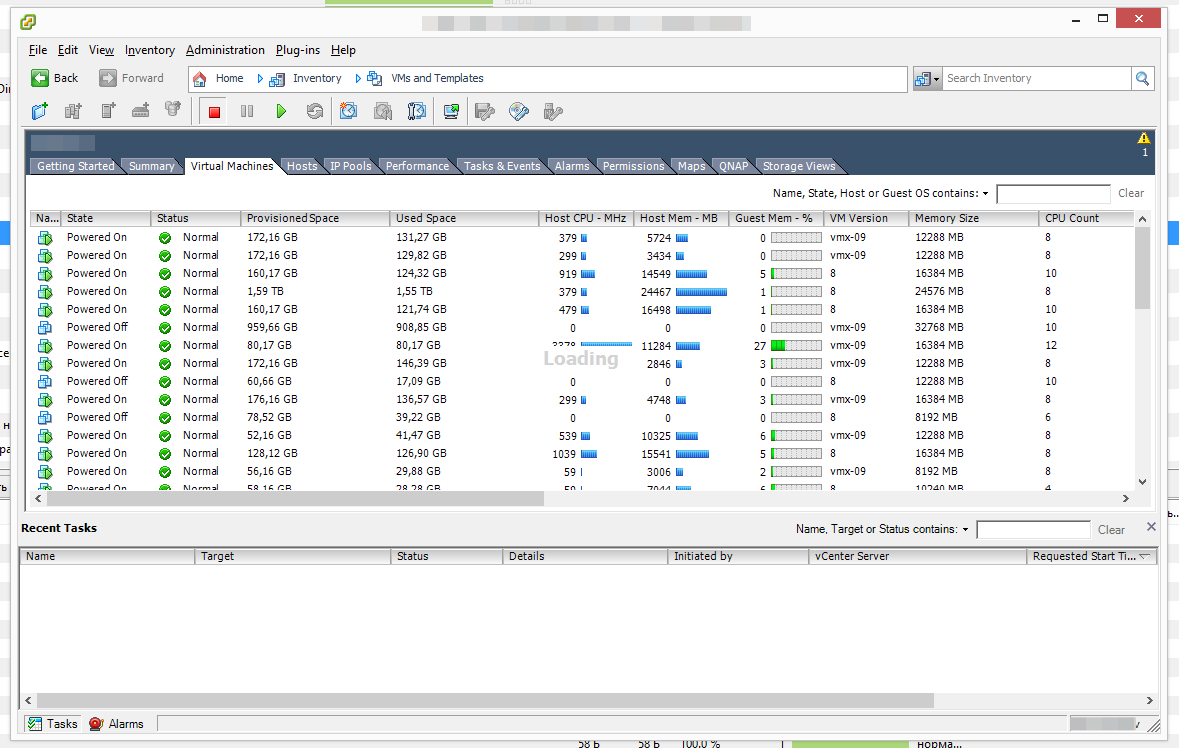The width and height of the screenshot is (1179, 748).
Task: Click the VM list filter text field
Action: click(x=1053, y=194)
